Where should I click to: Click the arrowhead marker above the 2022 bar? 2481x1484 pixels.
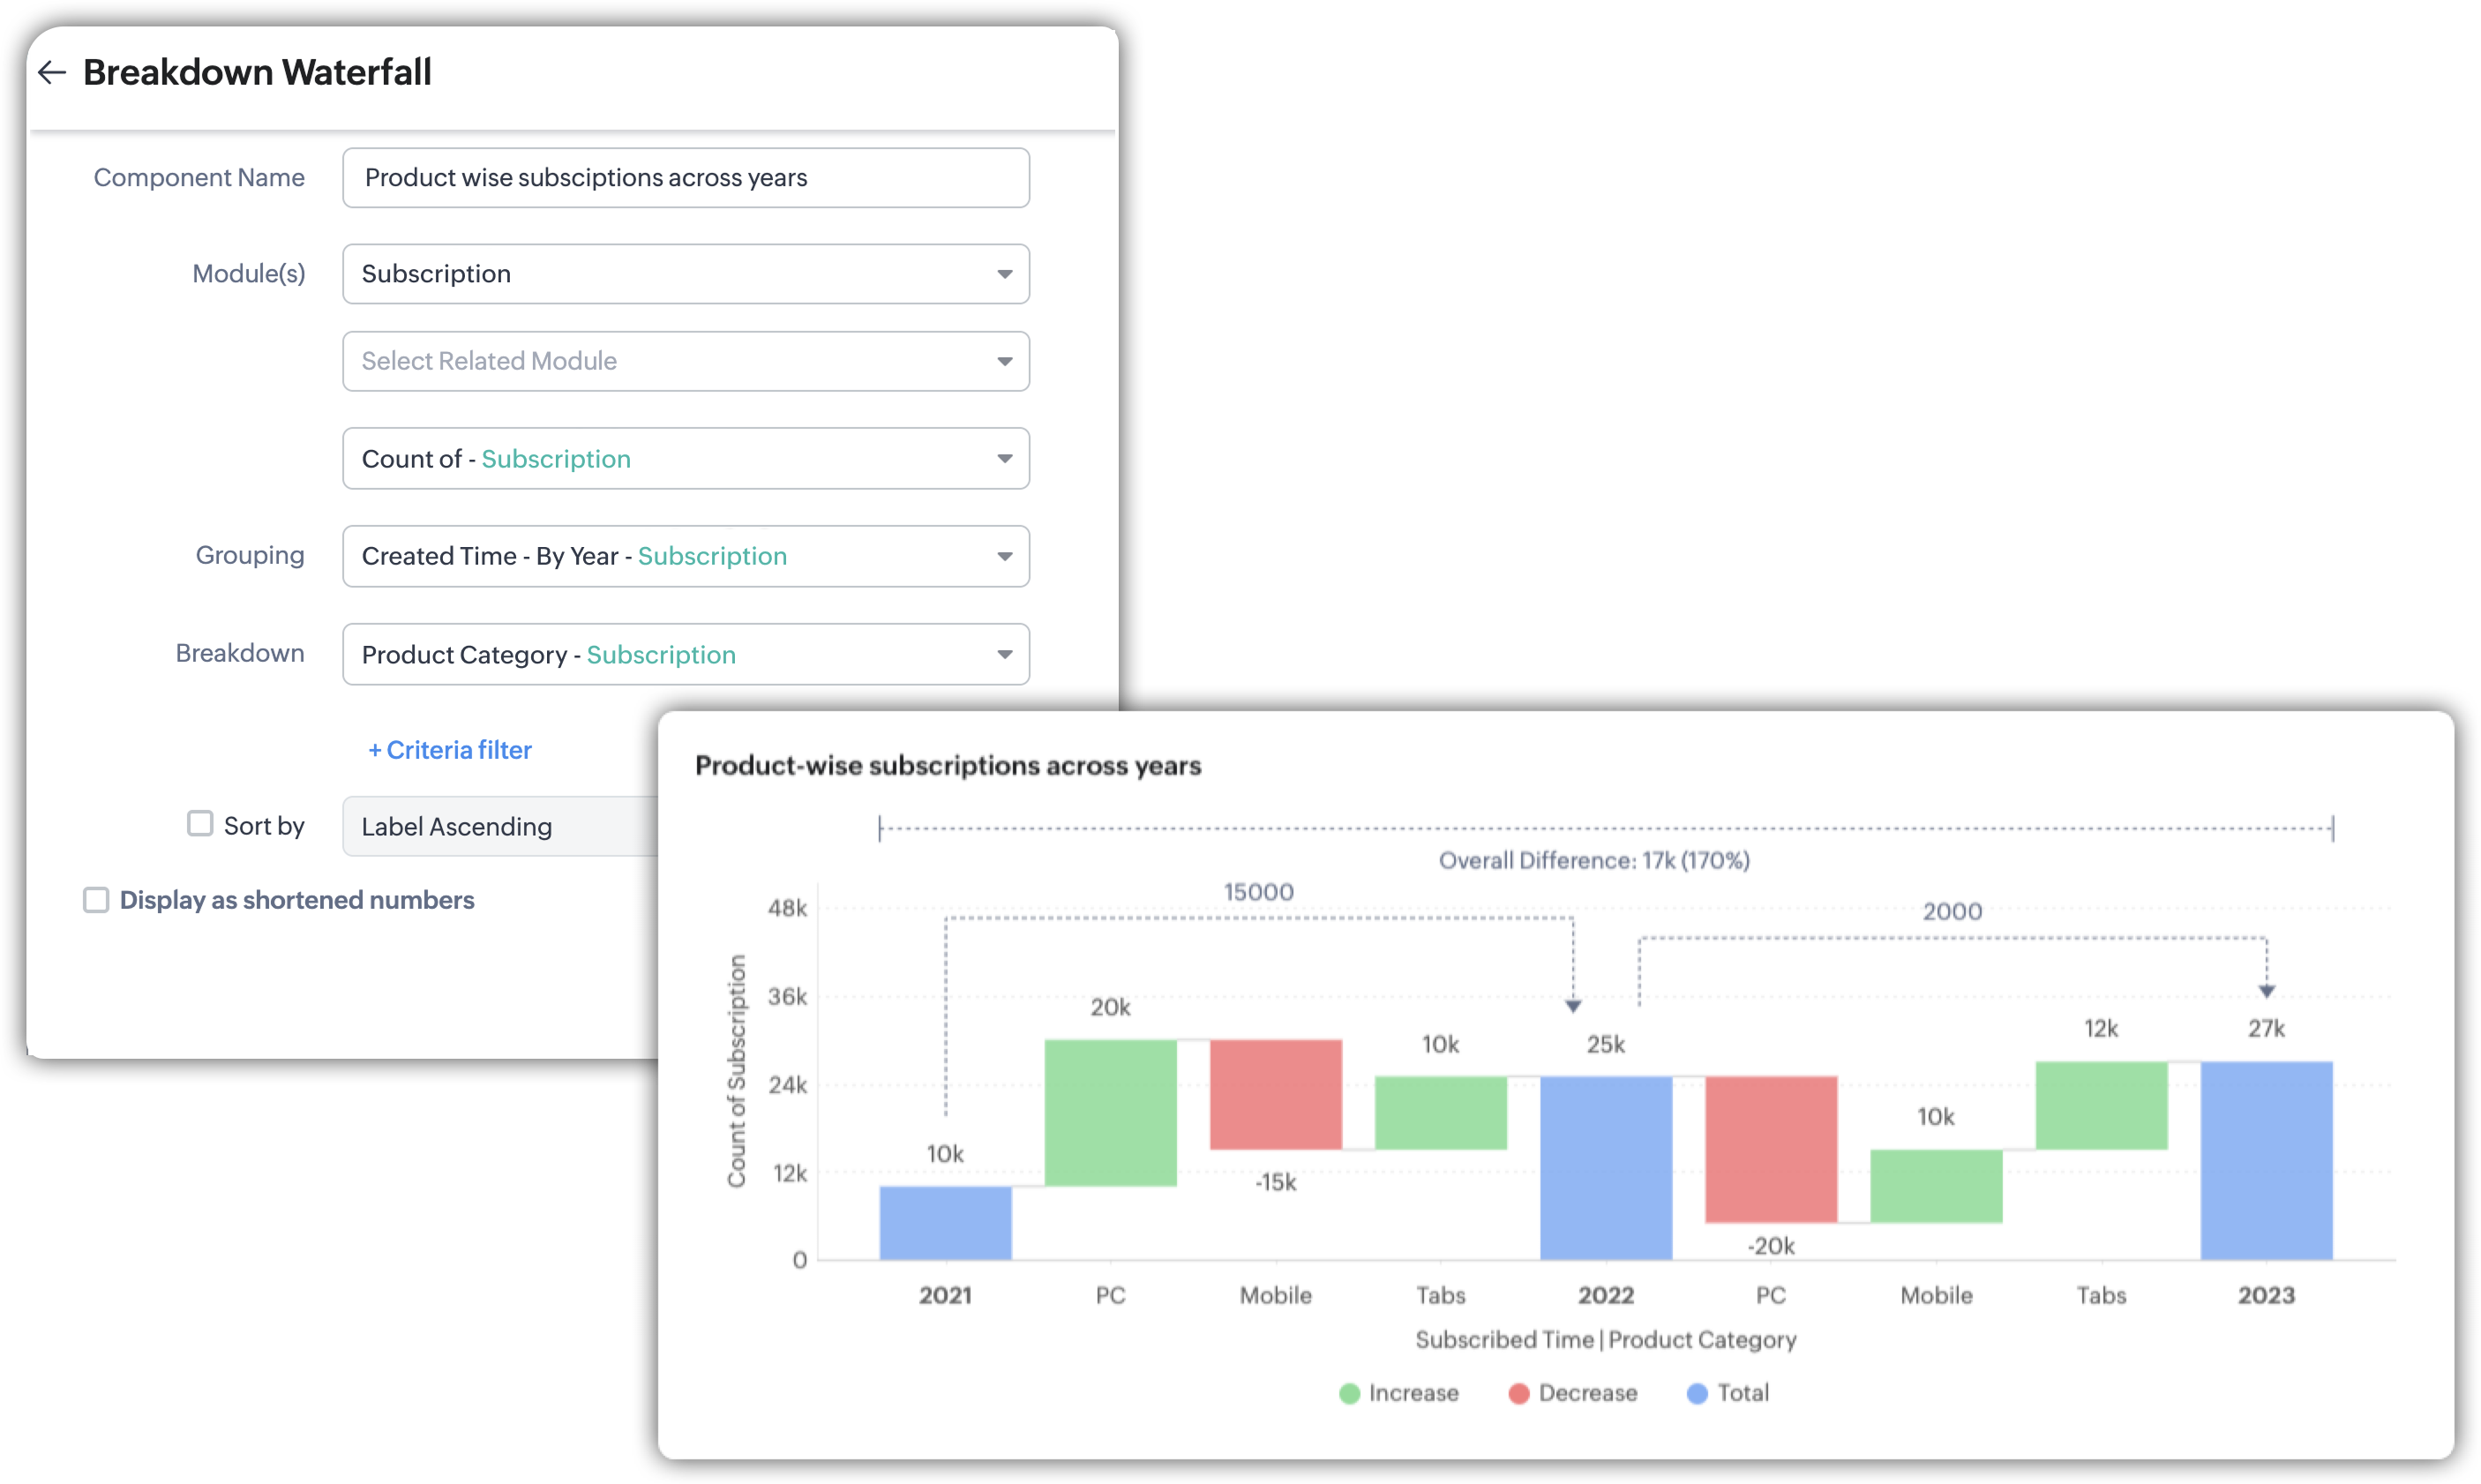(x=1573, y=1006)
